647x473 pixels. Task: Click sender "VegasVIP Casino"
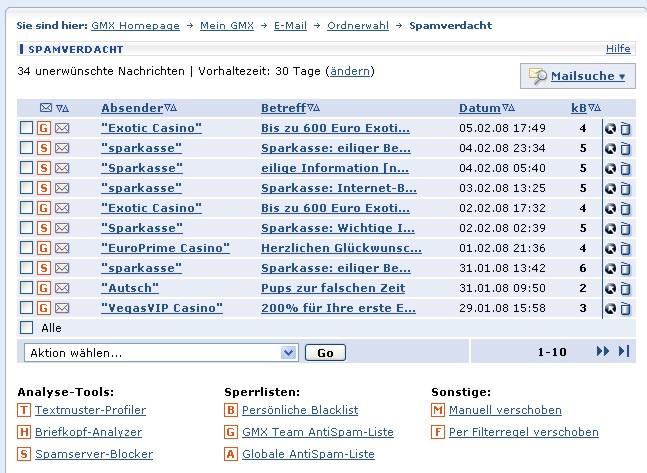tap(162, 308)
